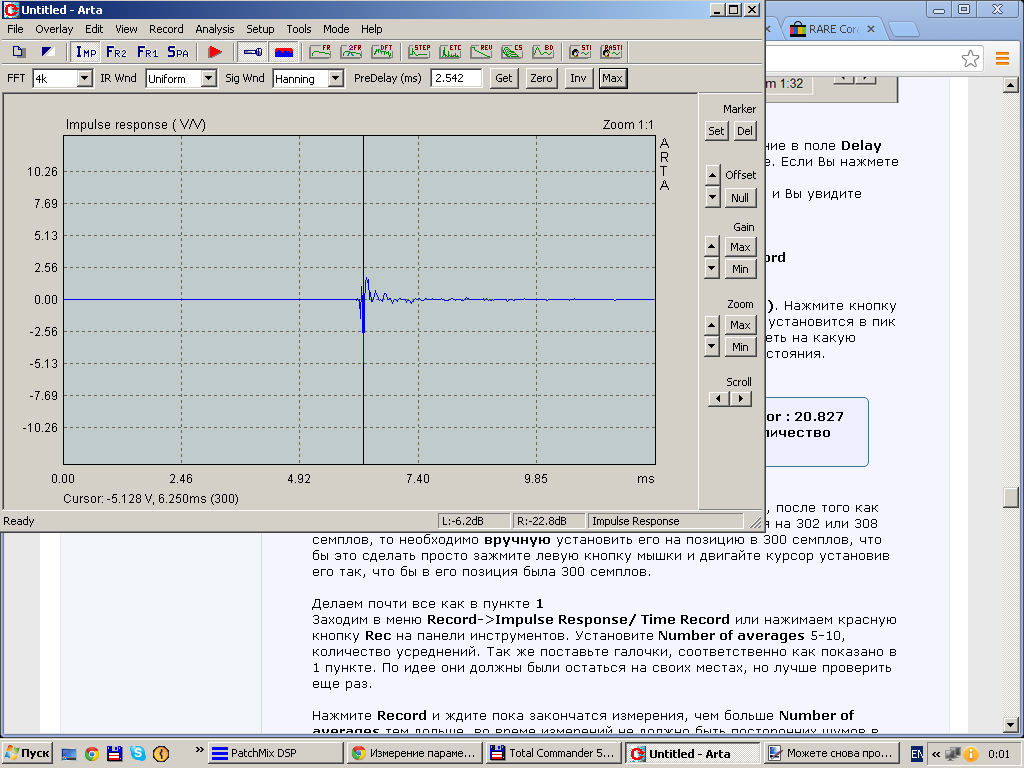
Task: Click the STI speech intelligibility icon
Action: click(580, 52)
